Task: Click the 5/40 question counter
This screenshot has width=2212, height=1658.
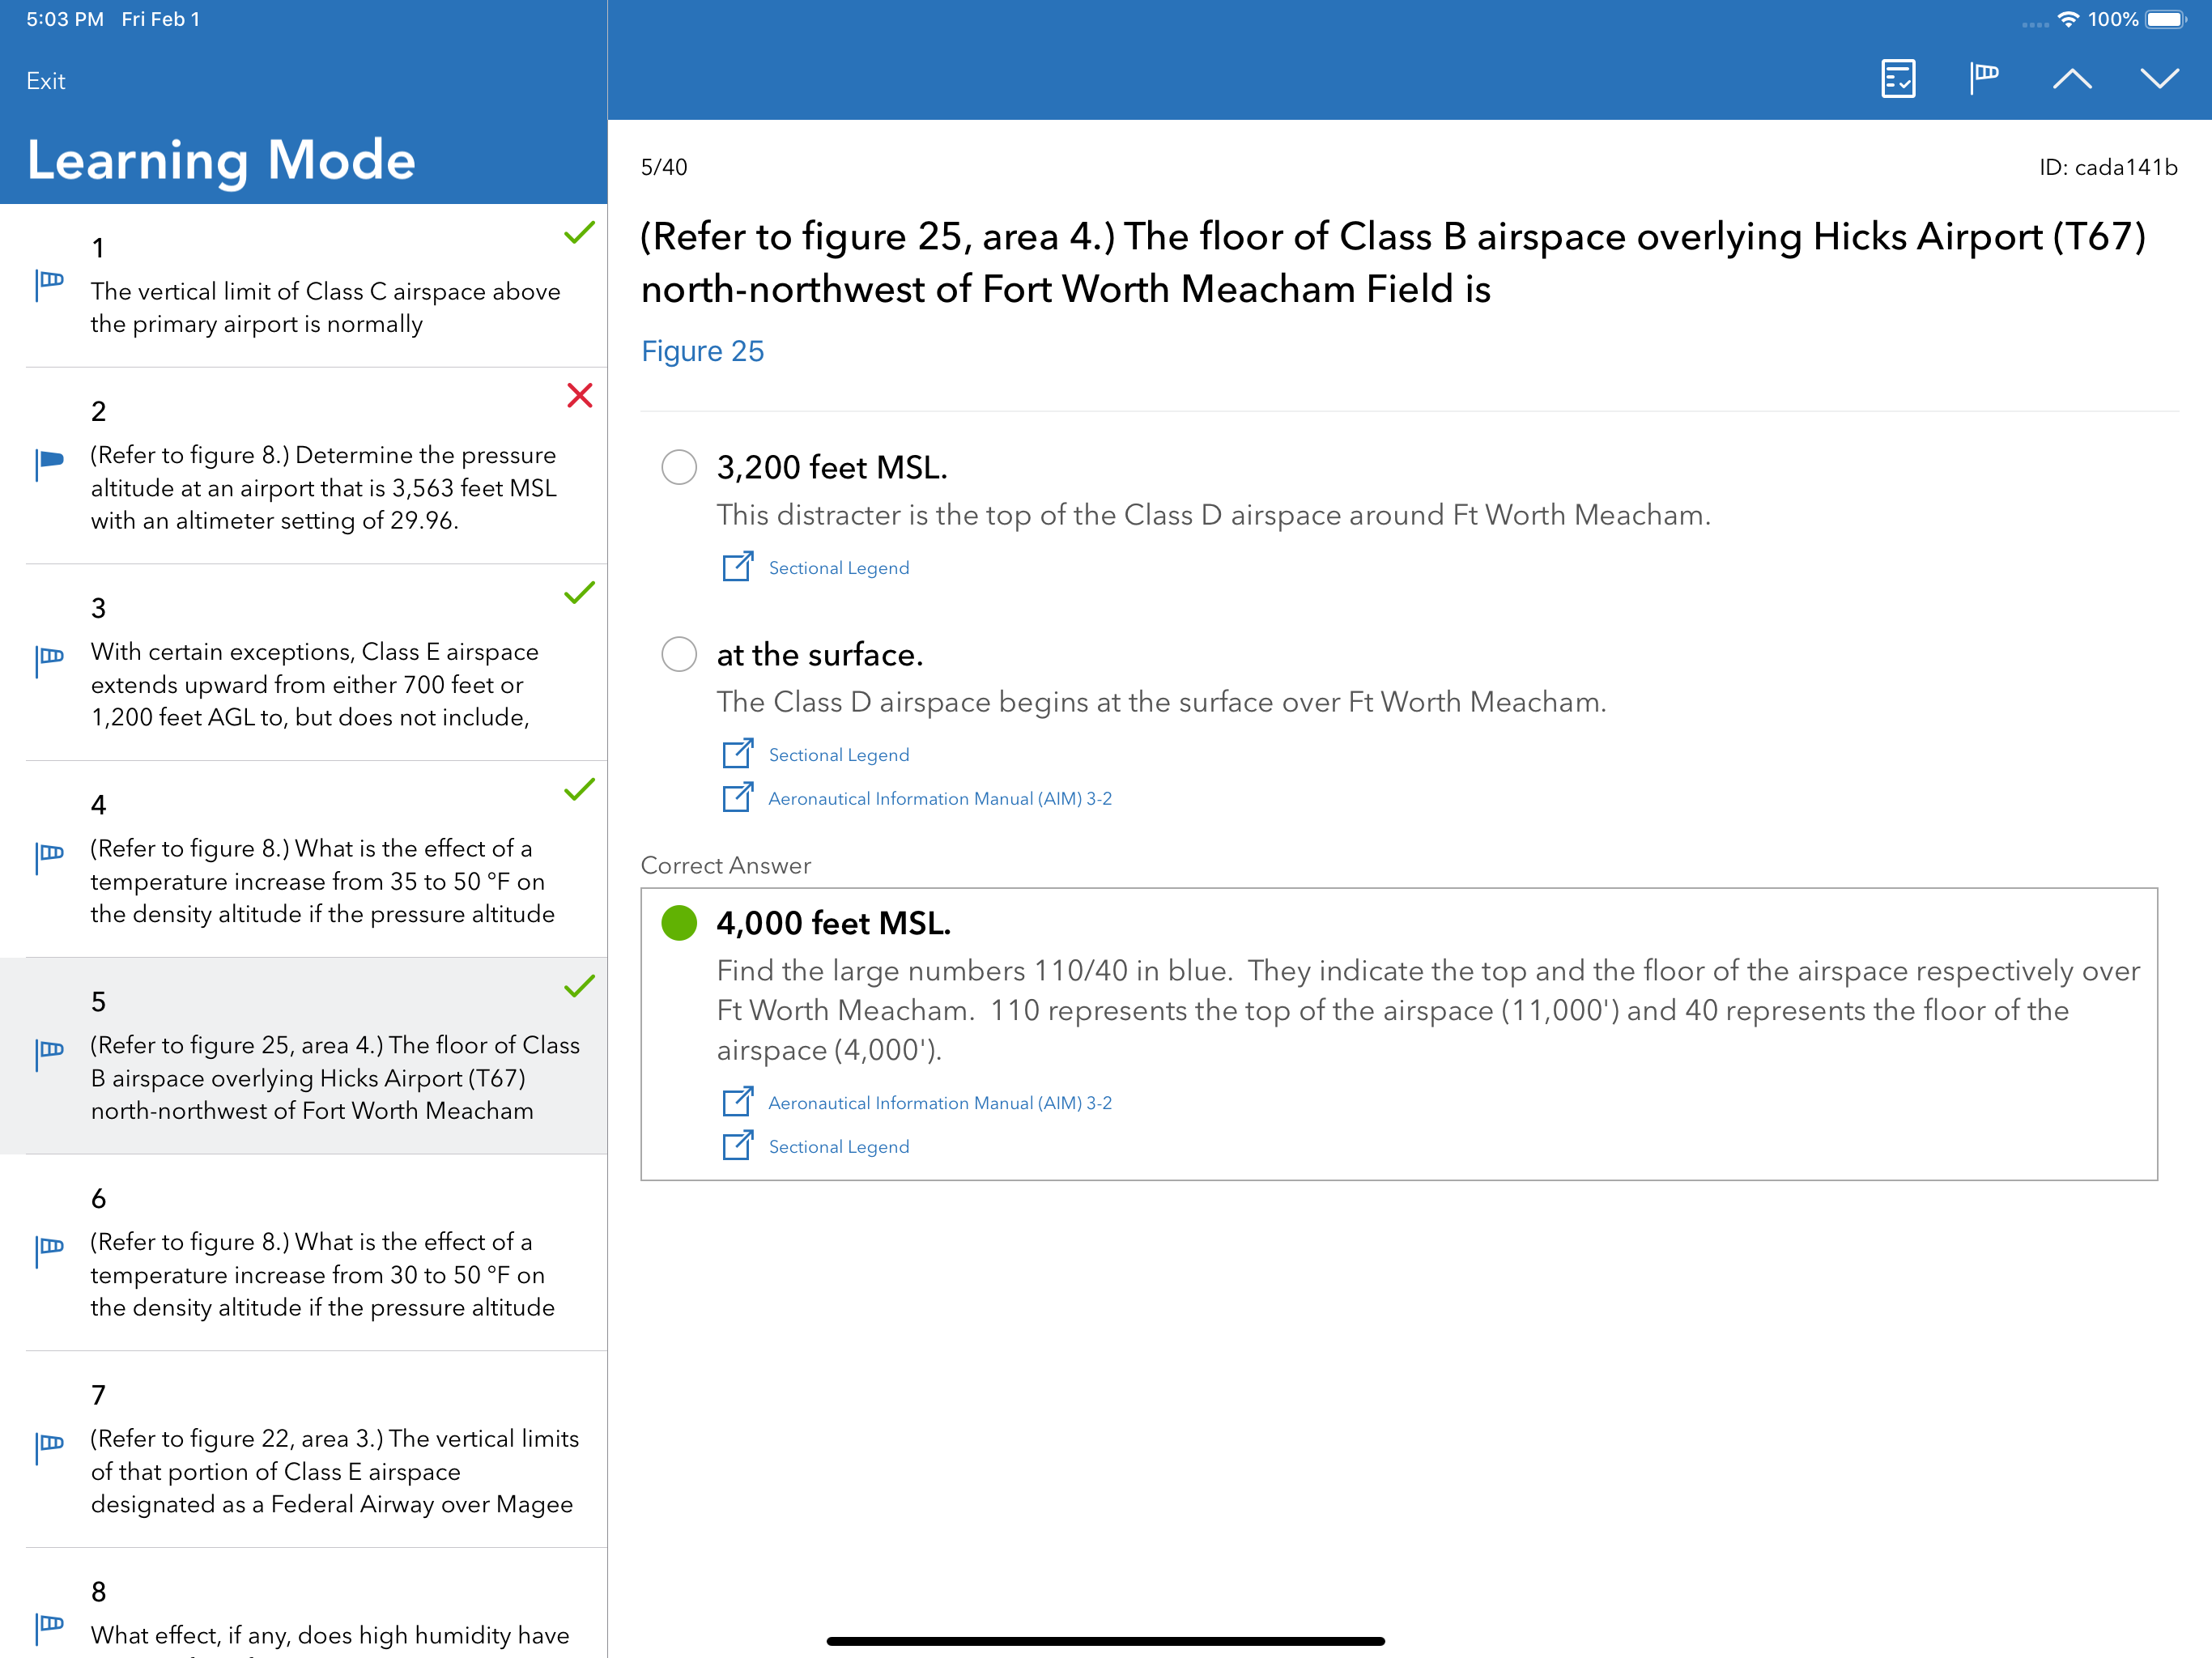Action: pos(664,167)
